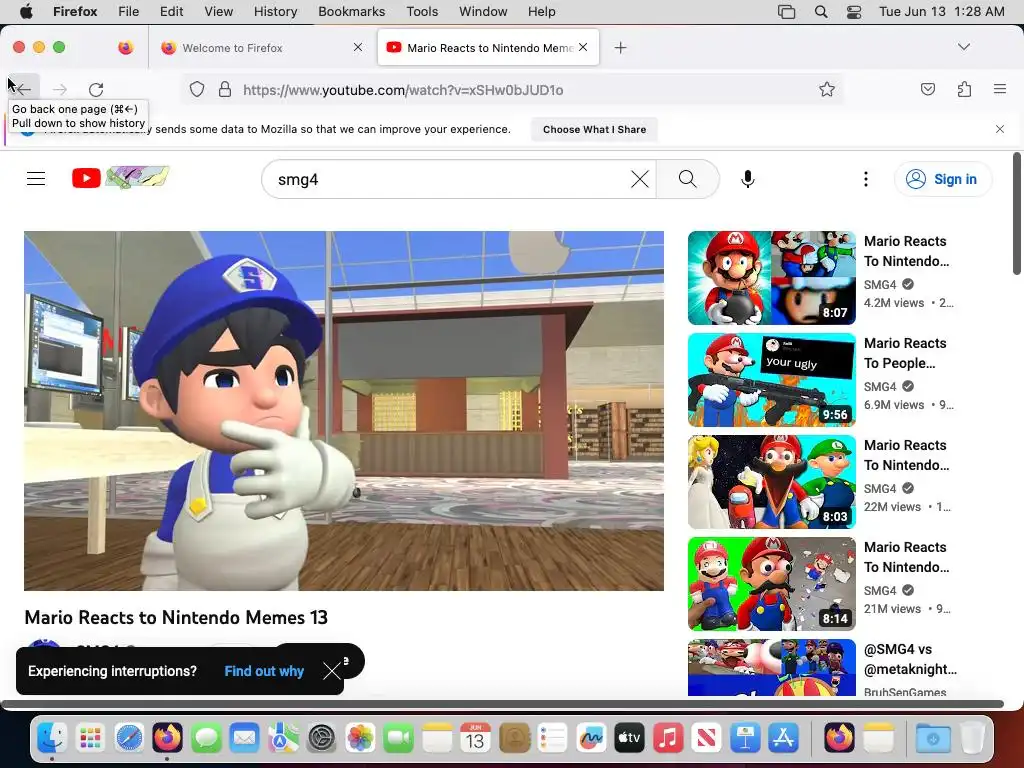Screen dimensions: 1024x768
Task: Open the SMG4 vs metaknight video
Action: [910, 659]
